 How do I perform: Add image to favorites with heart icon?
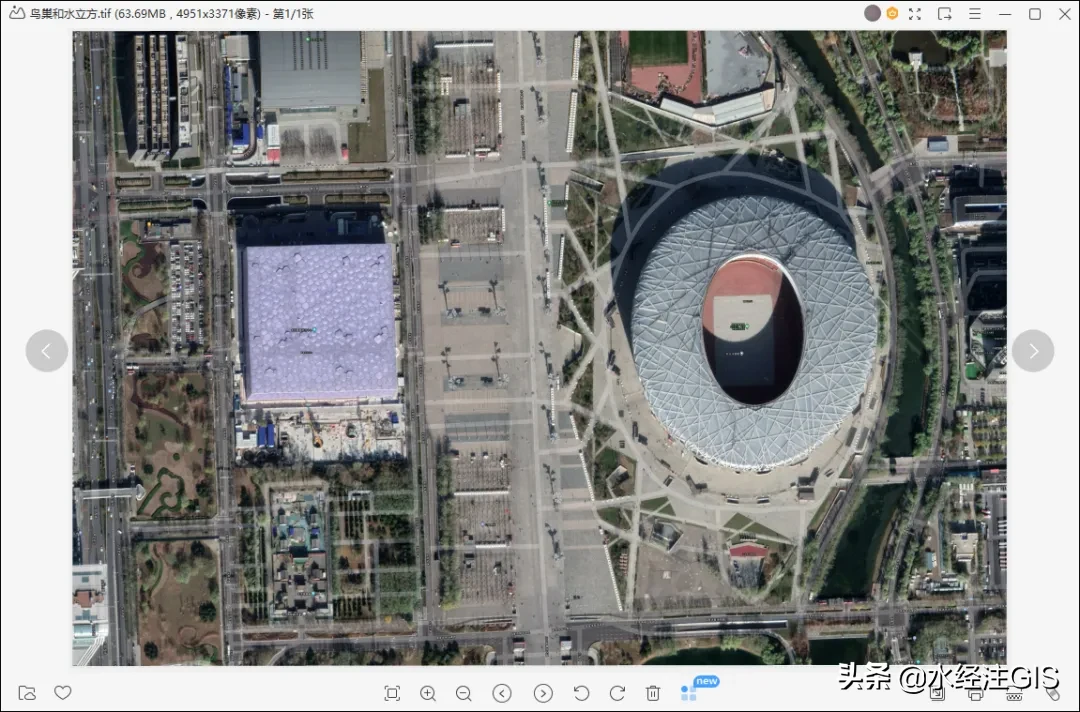63,692
